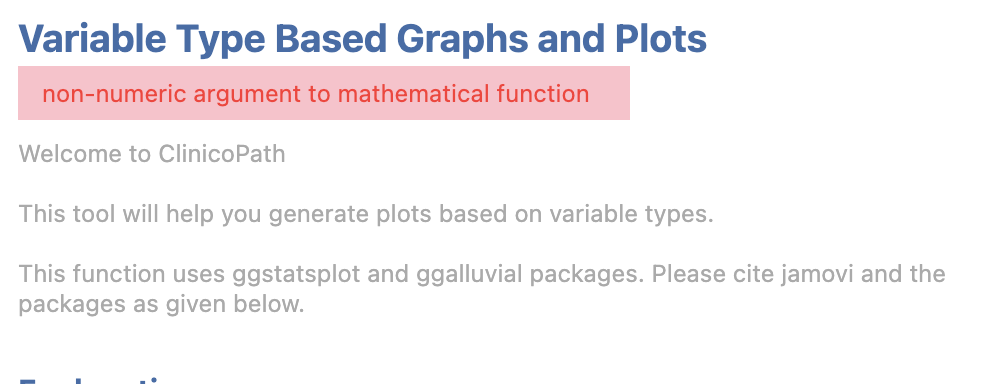Select the pink error banner background
This screenshot has height=384, width=998.
[324, 93]
